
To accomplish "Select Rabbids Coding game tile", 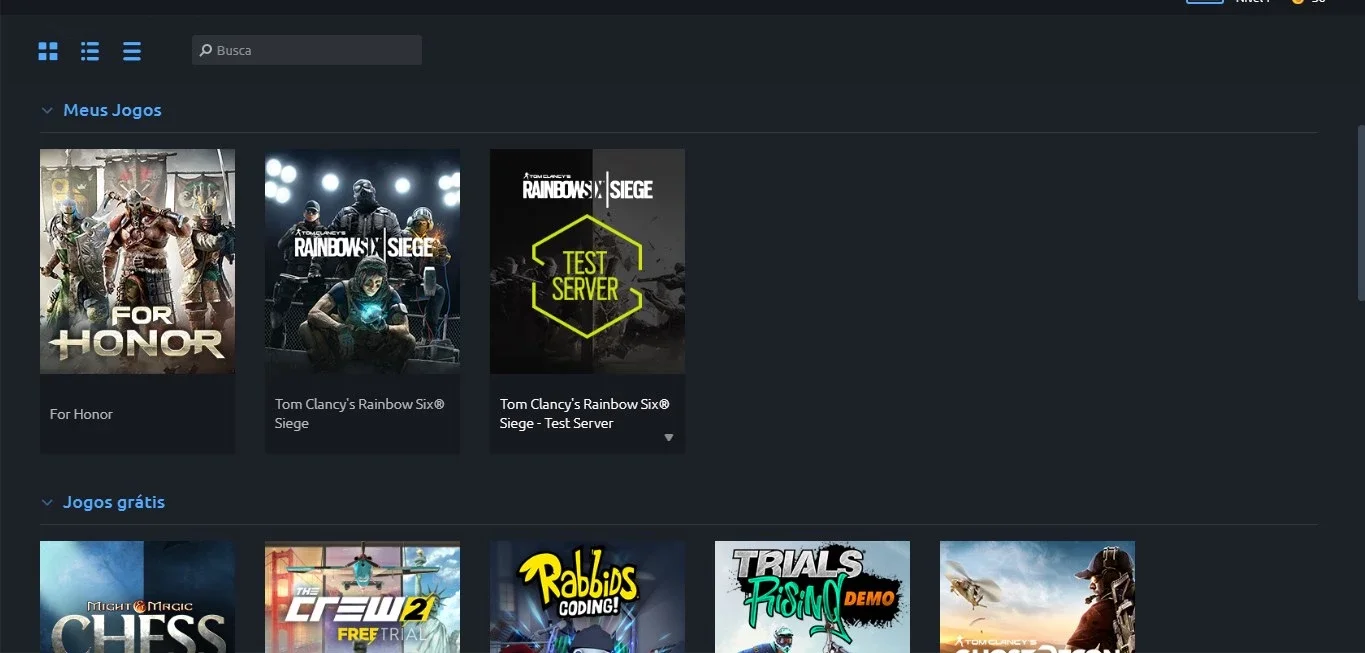I will pyautogui.click(x=587, y=597).
